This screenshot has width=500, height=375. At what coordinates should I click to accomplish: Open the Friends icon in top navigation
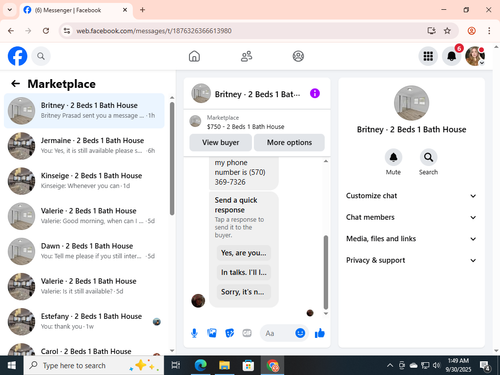pos(246,56)
